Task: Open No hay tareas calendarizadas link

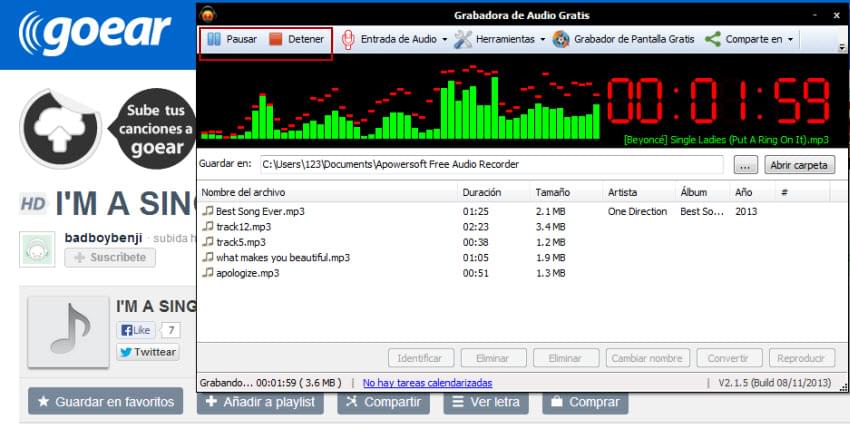Action: pos(427,383)
